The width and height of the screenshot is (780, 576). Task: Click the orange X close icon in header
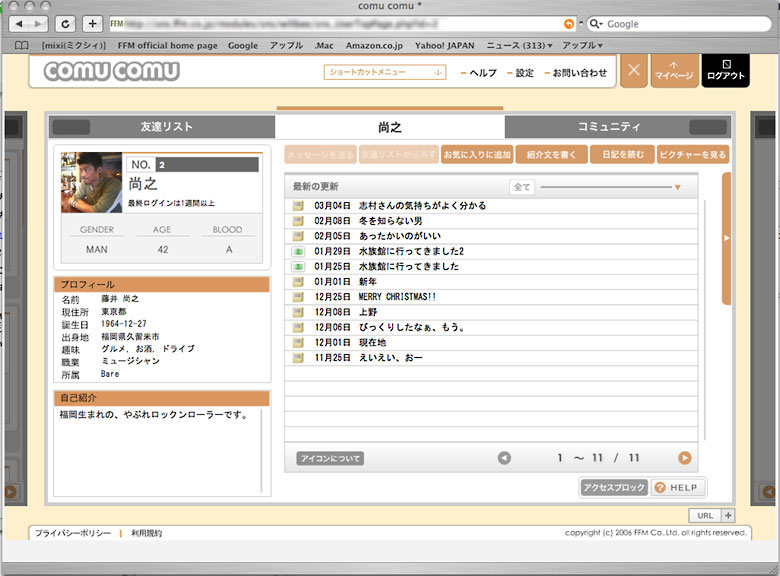click(x=634, y=72)
